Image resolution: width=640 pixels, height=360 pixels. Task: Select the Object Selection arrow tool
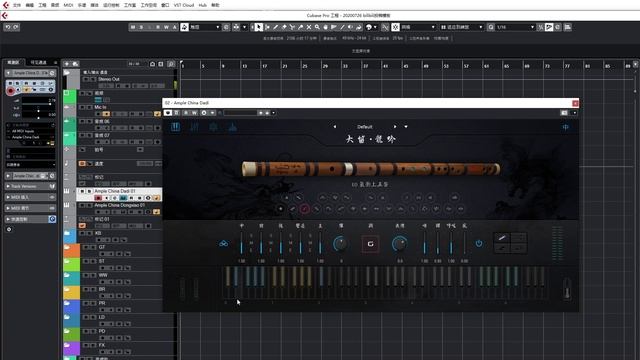pos(258,27)
